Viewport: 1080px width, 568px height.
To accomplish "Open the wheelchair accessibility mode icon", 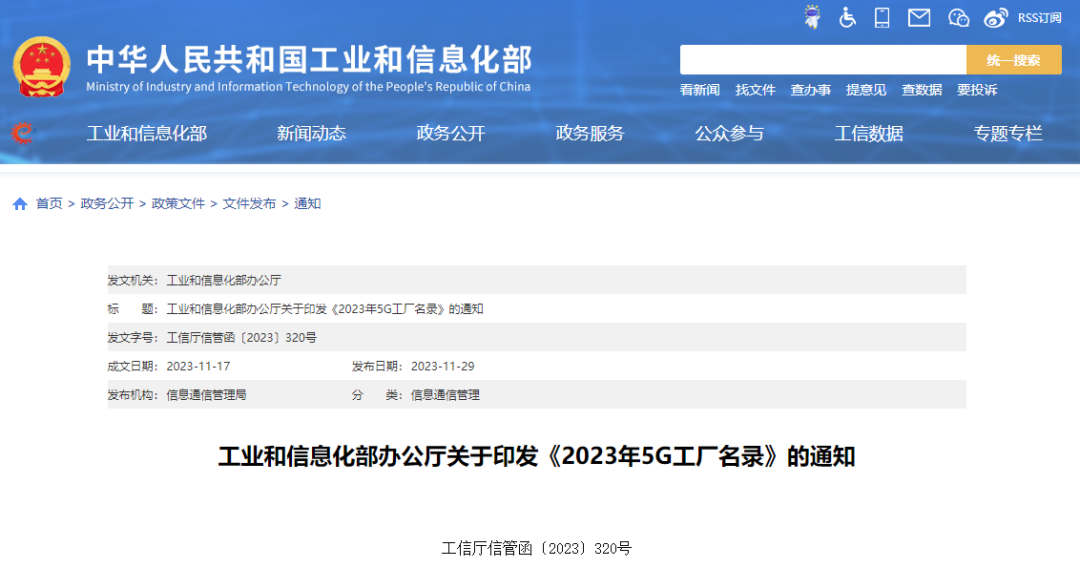I will click(847, 17).
